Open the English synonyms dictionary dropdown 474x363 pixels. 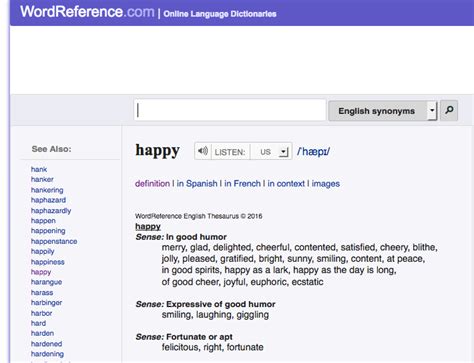click(382, 111)
